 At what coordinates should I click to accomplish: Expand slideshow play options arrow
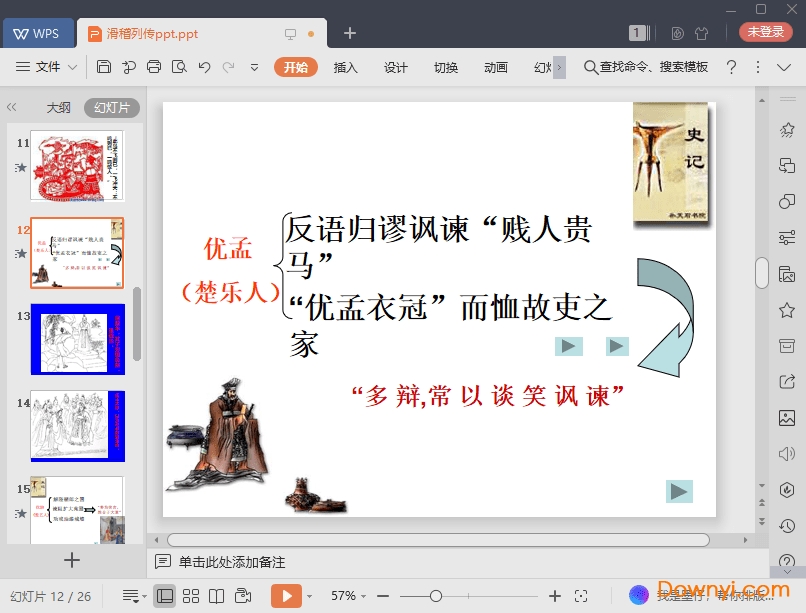tap(309, 596)
